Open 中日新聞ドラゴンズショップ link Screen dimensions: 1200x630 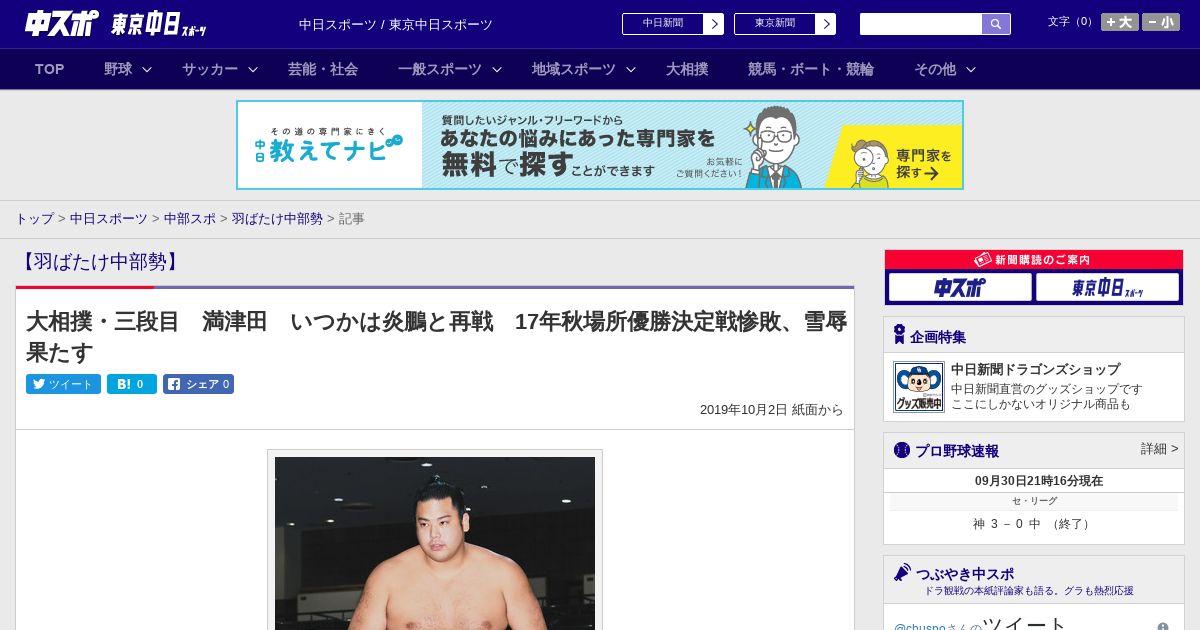(1035, 369)
